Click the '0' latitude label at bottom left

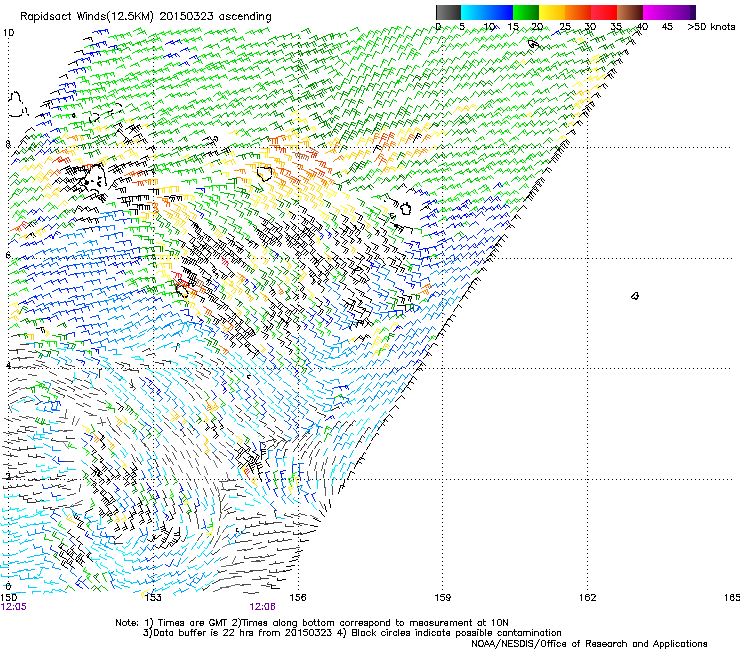pos(8,587)
